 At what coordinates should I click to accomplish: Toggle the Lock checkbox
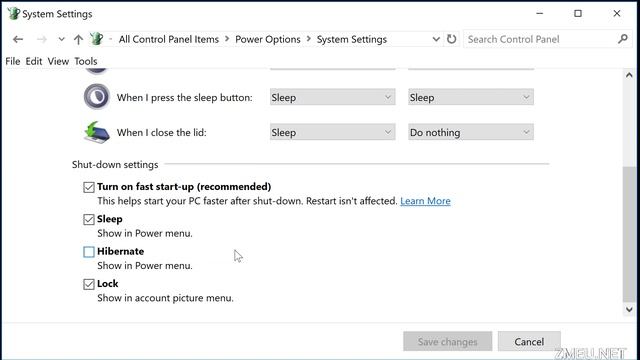pos(89,284)
